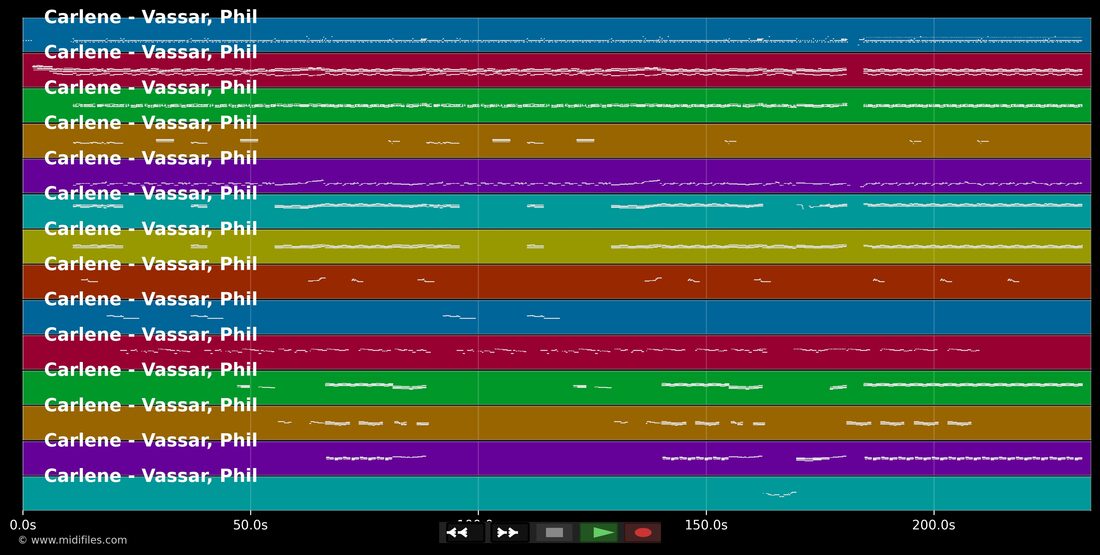Jump to the 0.0s timeline label

tap(23, 525)
